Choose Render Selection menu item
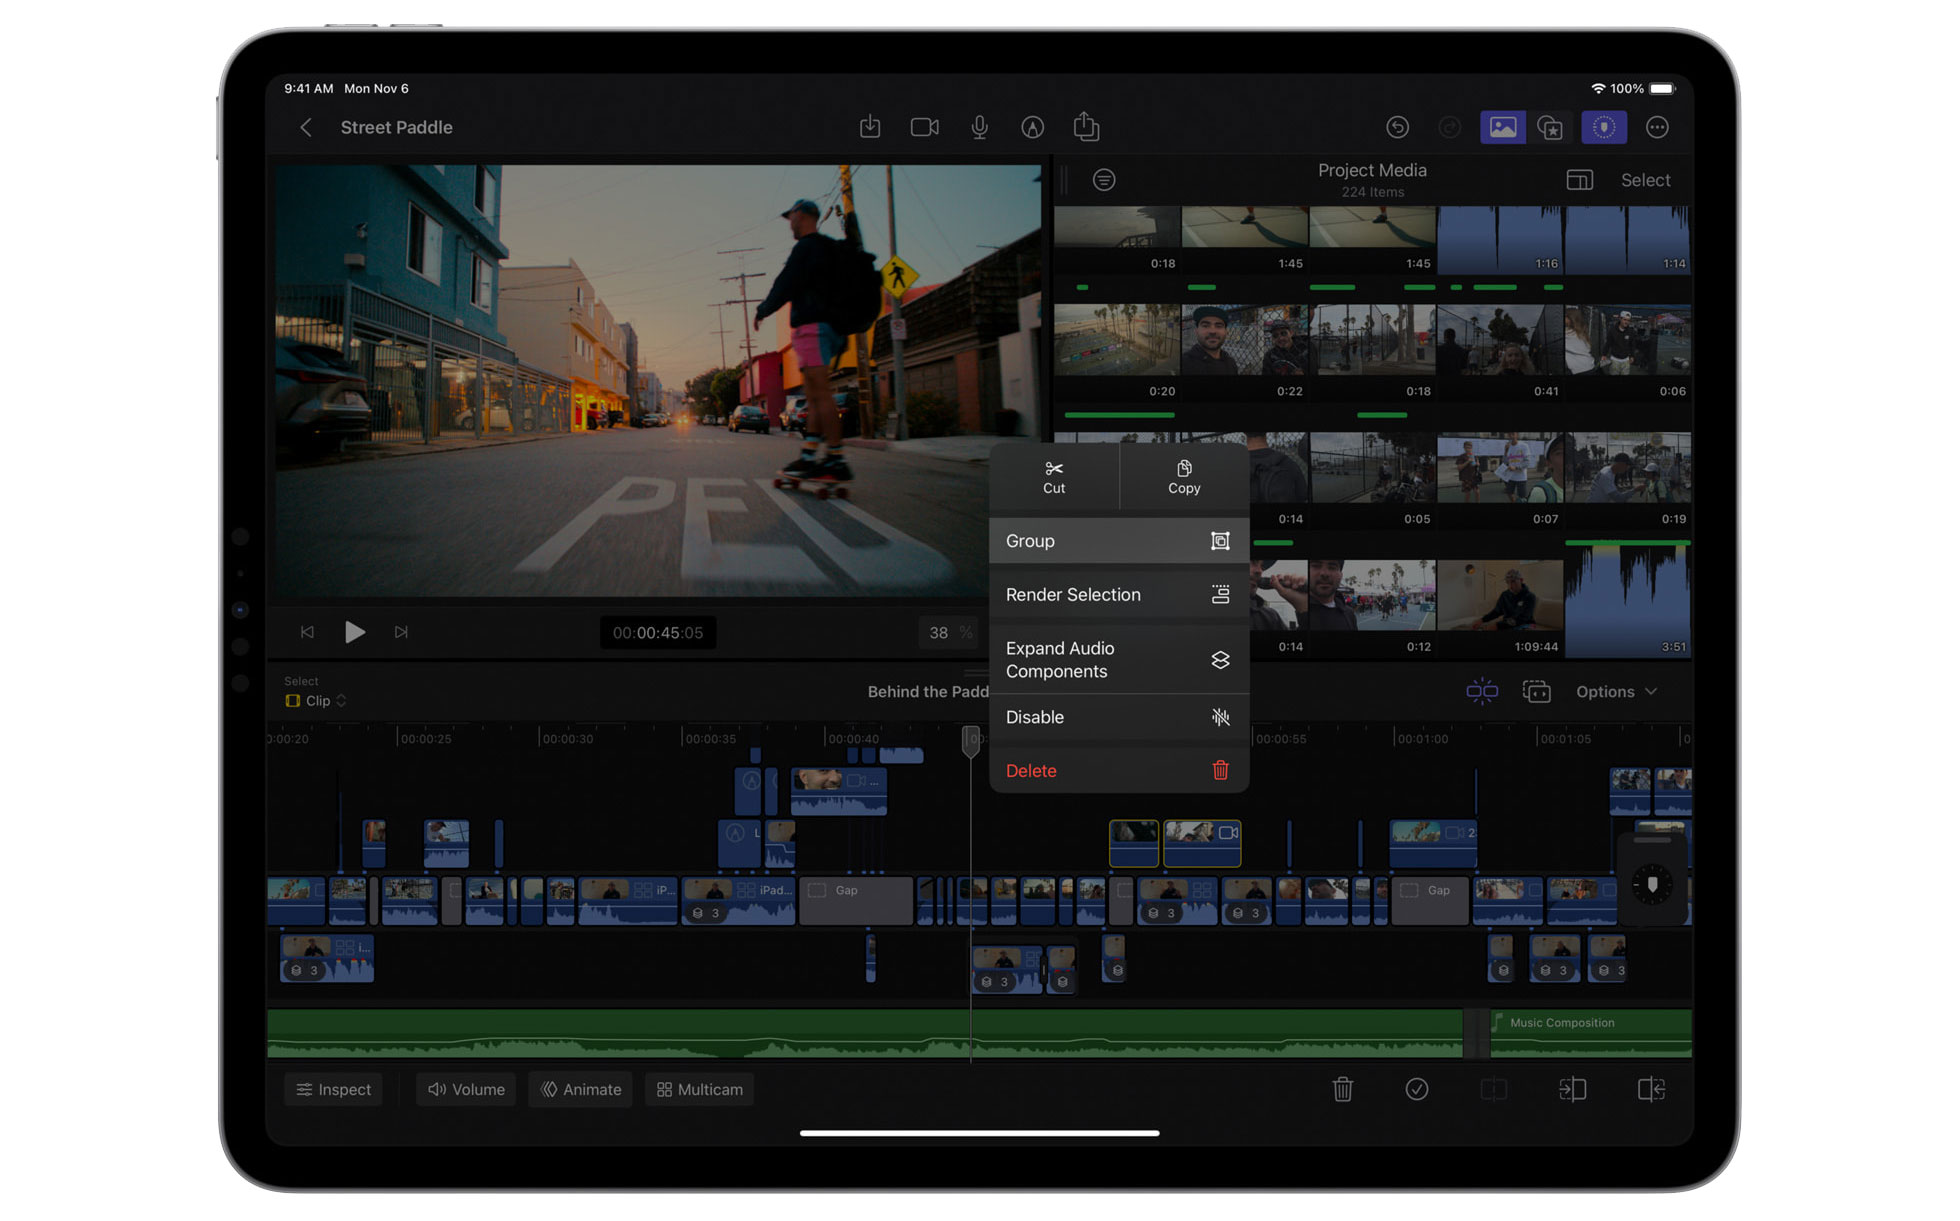Viewport: 1960px width, 1221px height. 1119,595
